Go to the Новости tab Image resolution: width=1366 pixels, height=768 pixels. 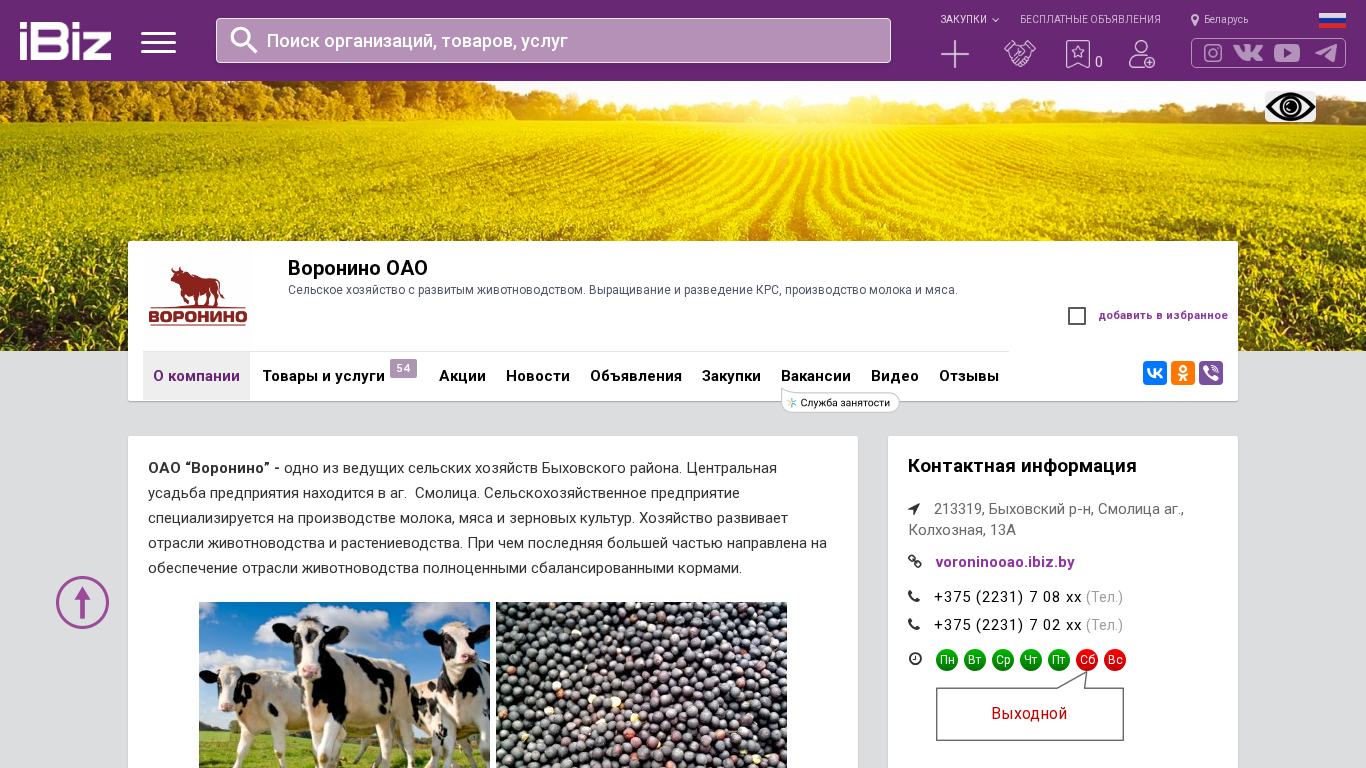click(x=538, y=376)
